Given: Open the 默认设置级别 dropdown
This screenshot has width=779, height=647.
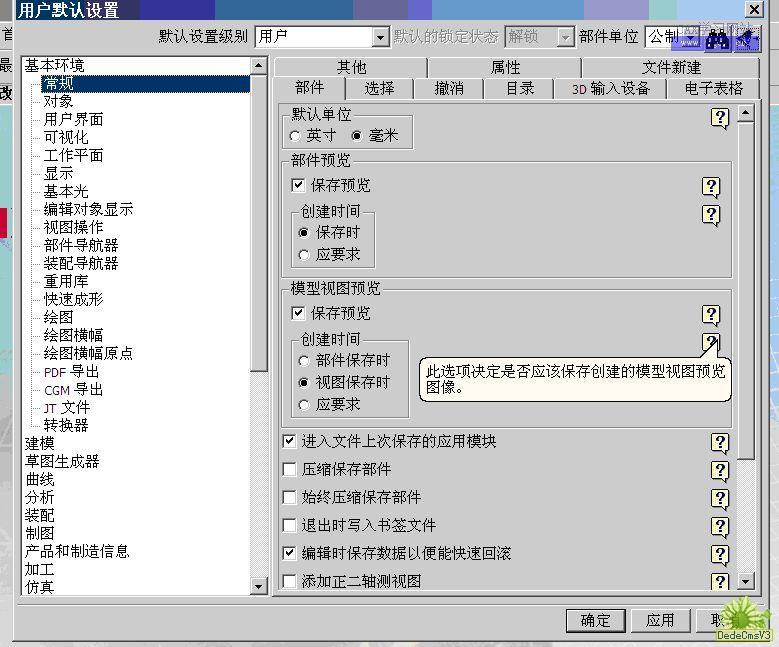Looking at the screenshot, I should pos(380,37).
